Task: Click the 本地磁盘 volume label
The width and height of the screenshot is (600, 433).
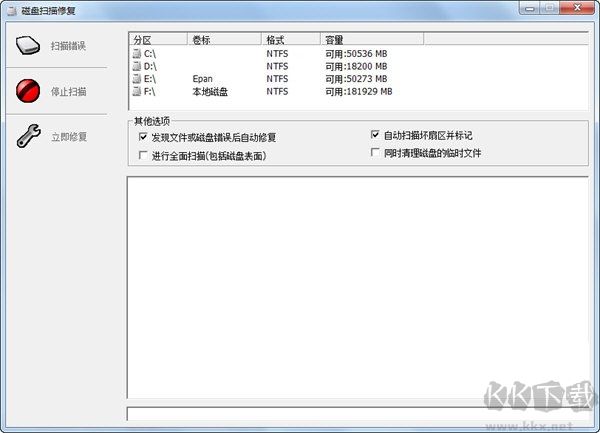Action: point(210,91)
